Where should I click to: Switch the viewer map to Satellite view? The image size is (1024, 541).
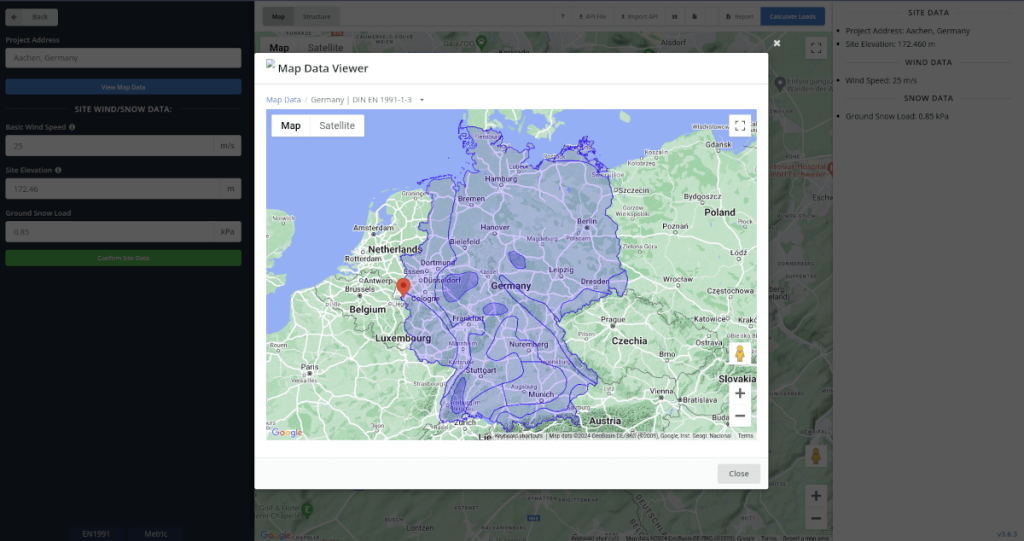tap(336, 126)
